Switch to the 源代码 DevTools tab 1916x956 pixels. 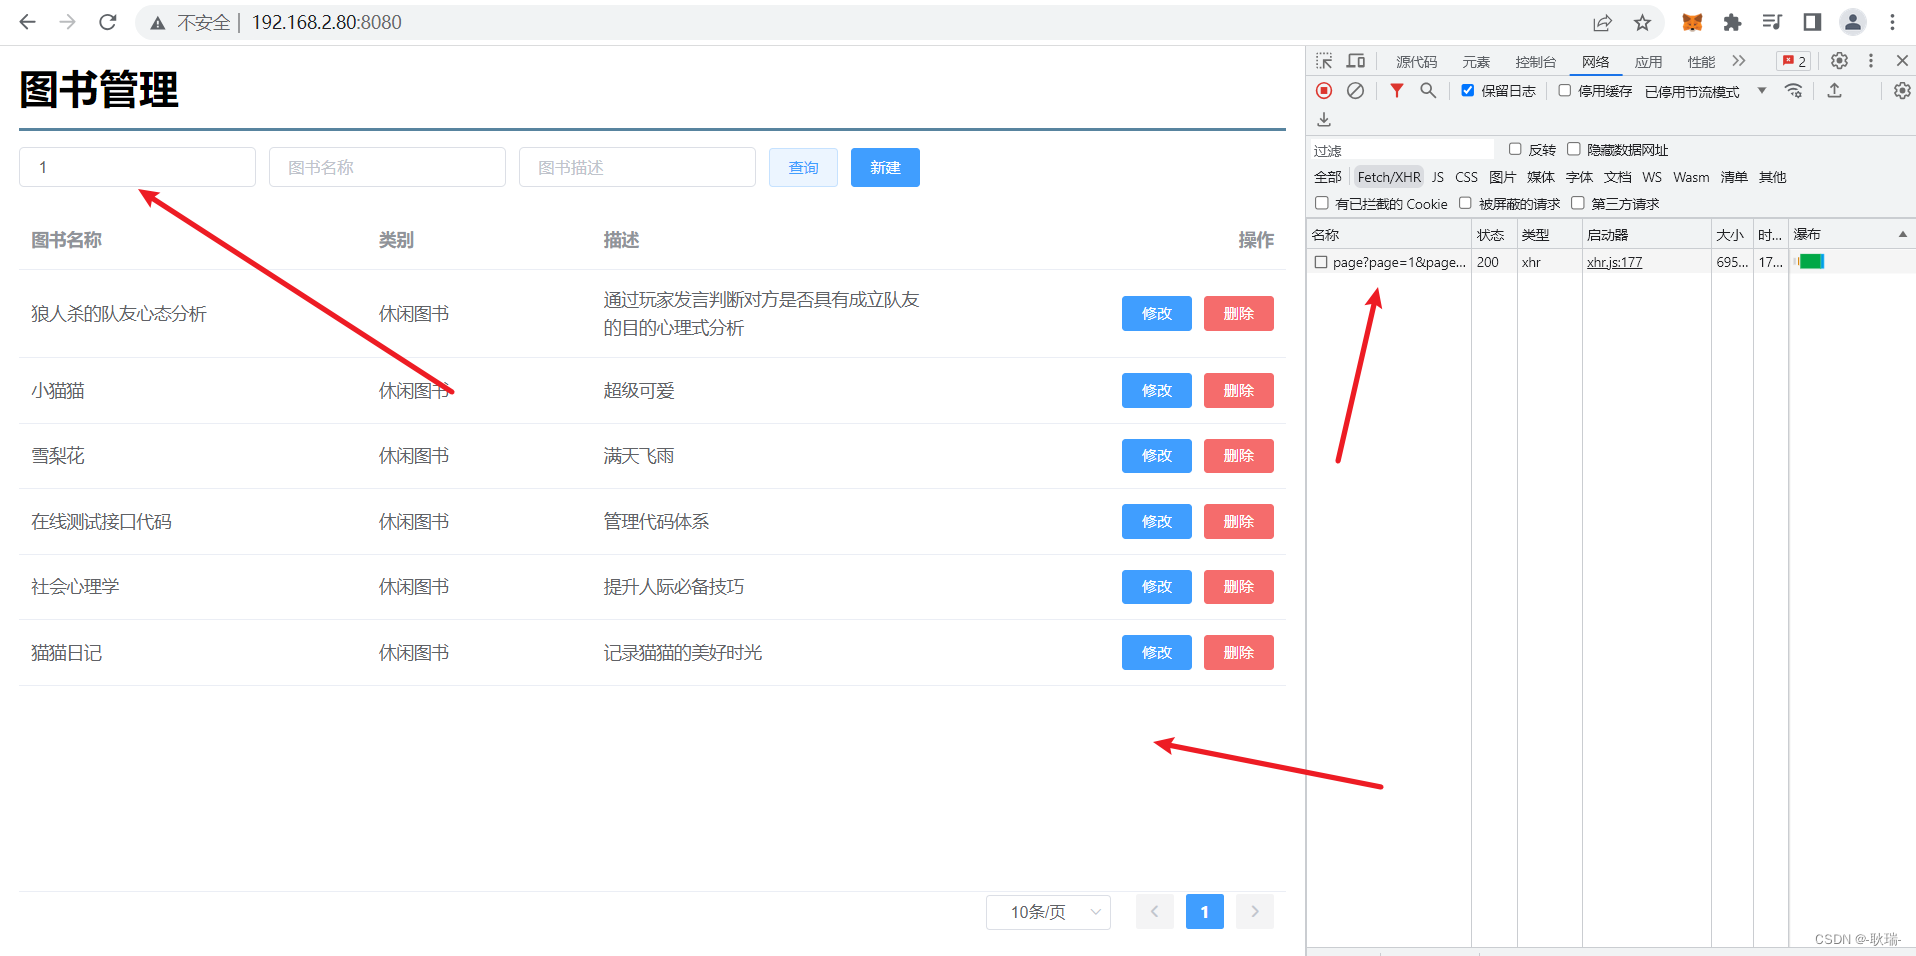point(1416,62)
